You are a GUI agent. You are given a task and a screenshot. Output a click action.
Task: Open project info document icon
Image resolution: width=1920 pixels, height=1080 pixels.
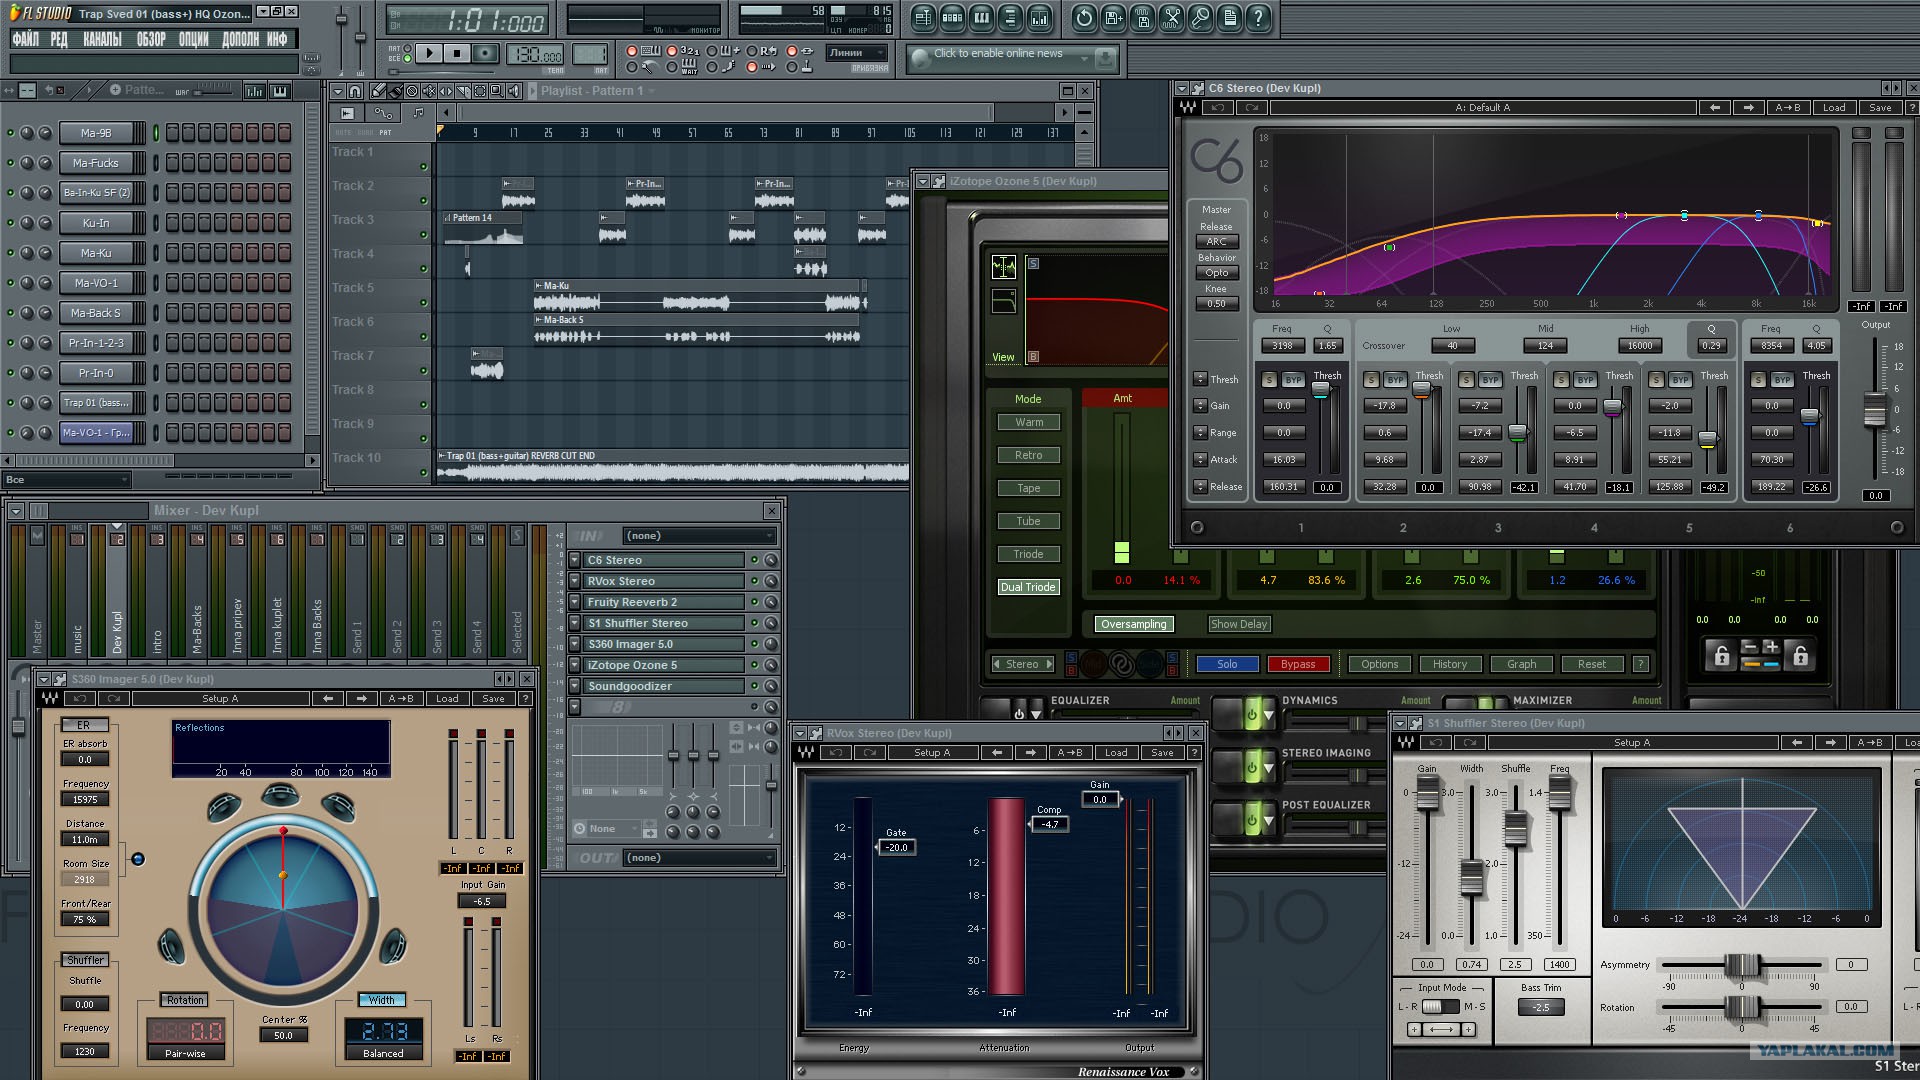pyautogui.click(x=1229, y=17)
